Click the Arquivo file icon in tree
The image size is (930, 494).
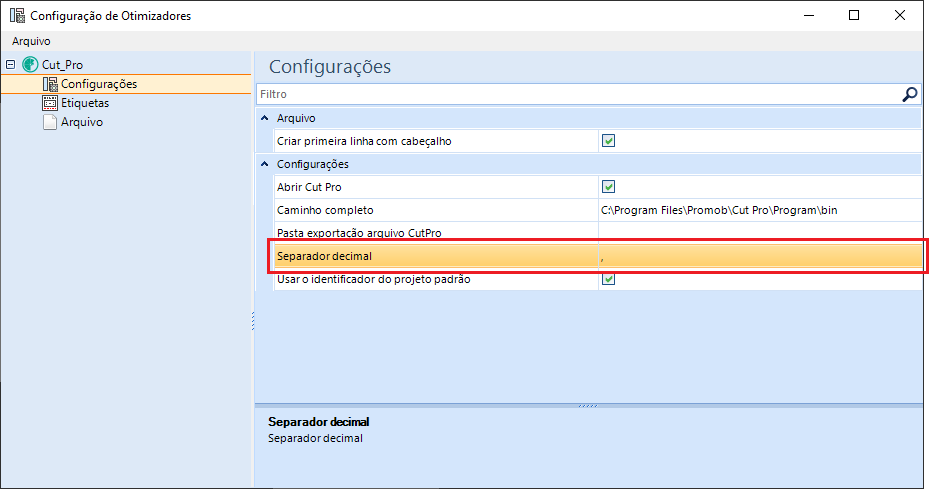tap(50, 122)
